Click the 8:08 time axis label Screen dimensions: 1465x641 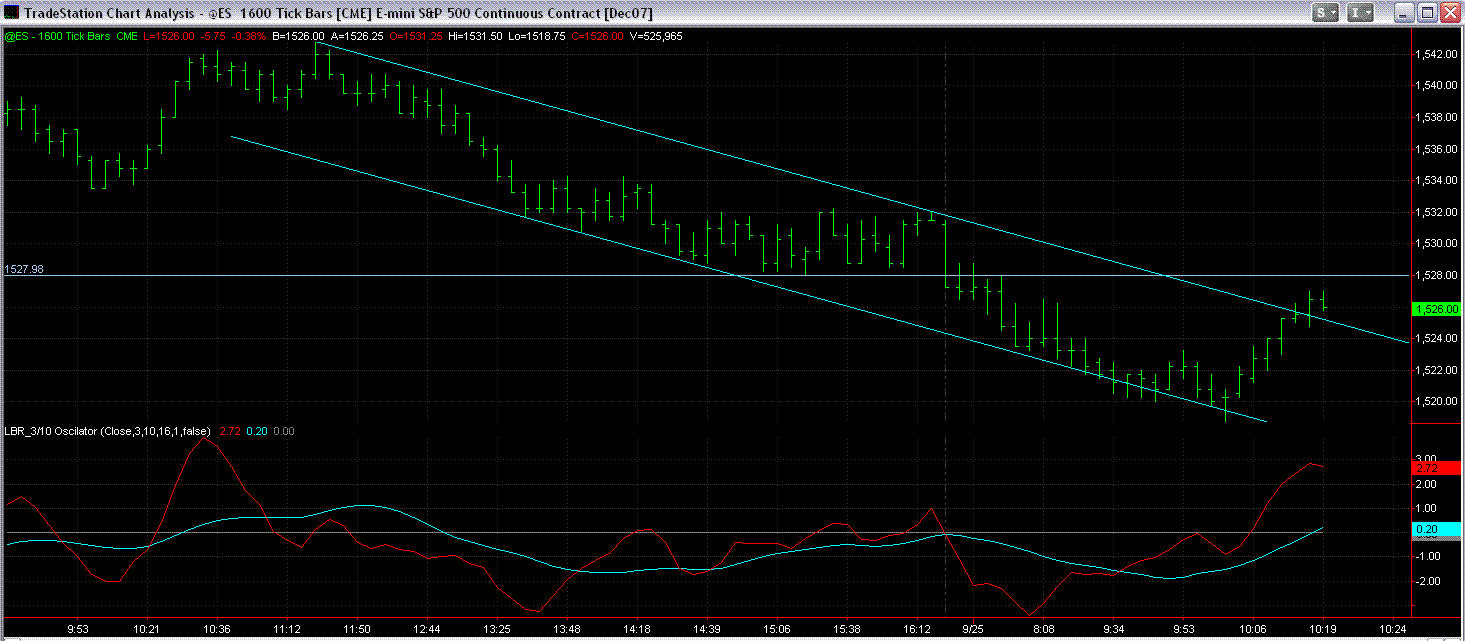click(1043, 629)
